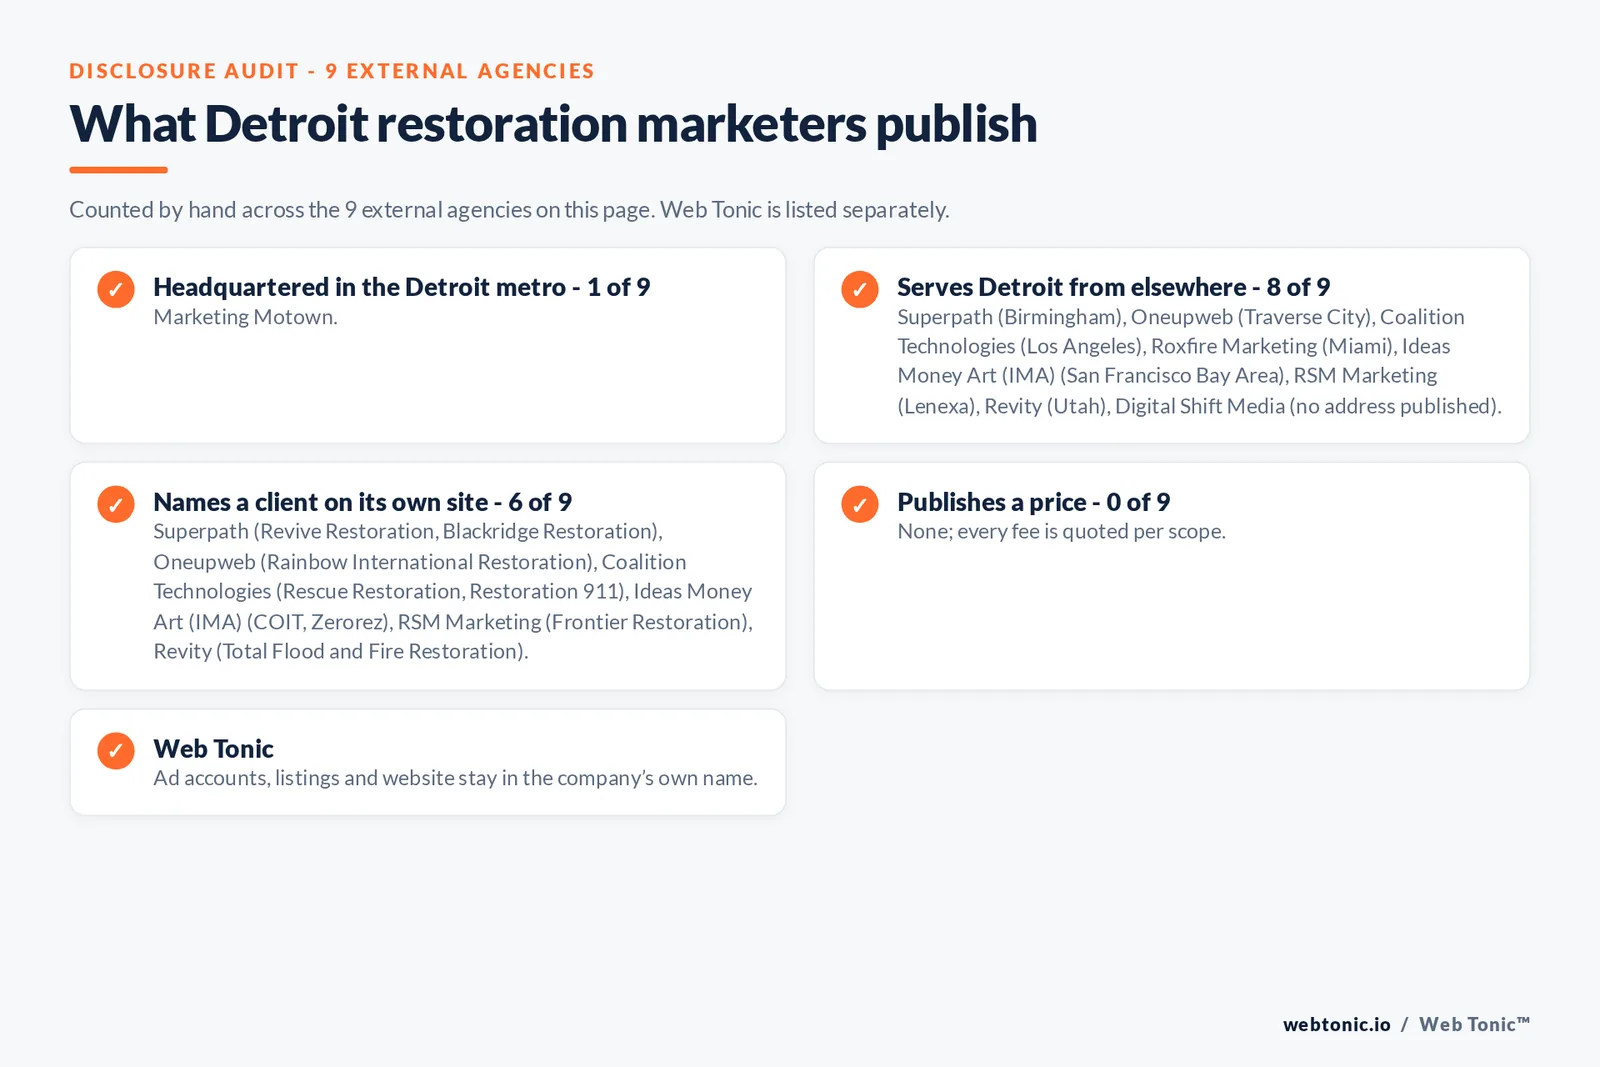Viewport: 1600px width, 1067px height.
Task: Select the 'Web Tonic' card heading
Action: 213,749
